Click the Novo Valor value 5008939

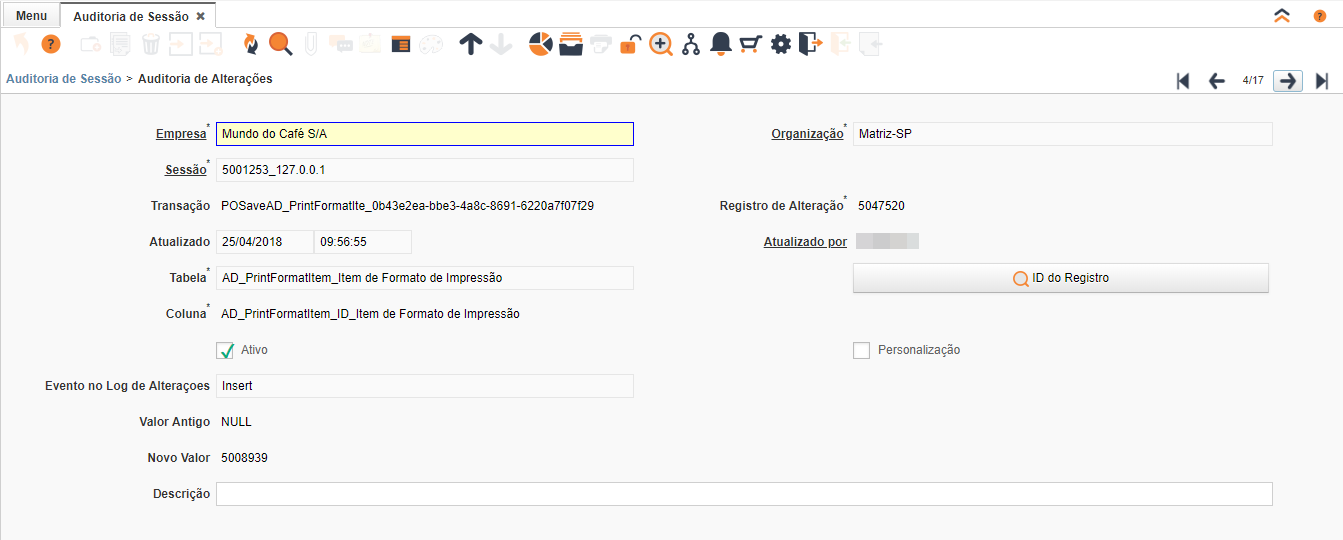[x=245, y=458]
